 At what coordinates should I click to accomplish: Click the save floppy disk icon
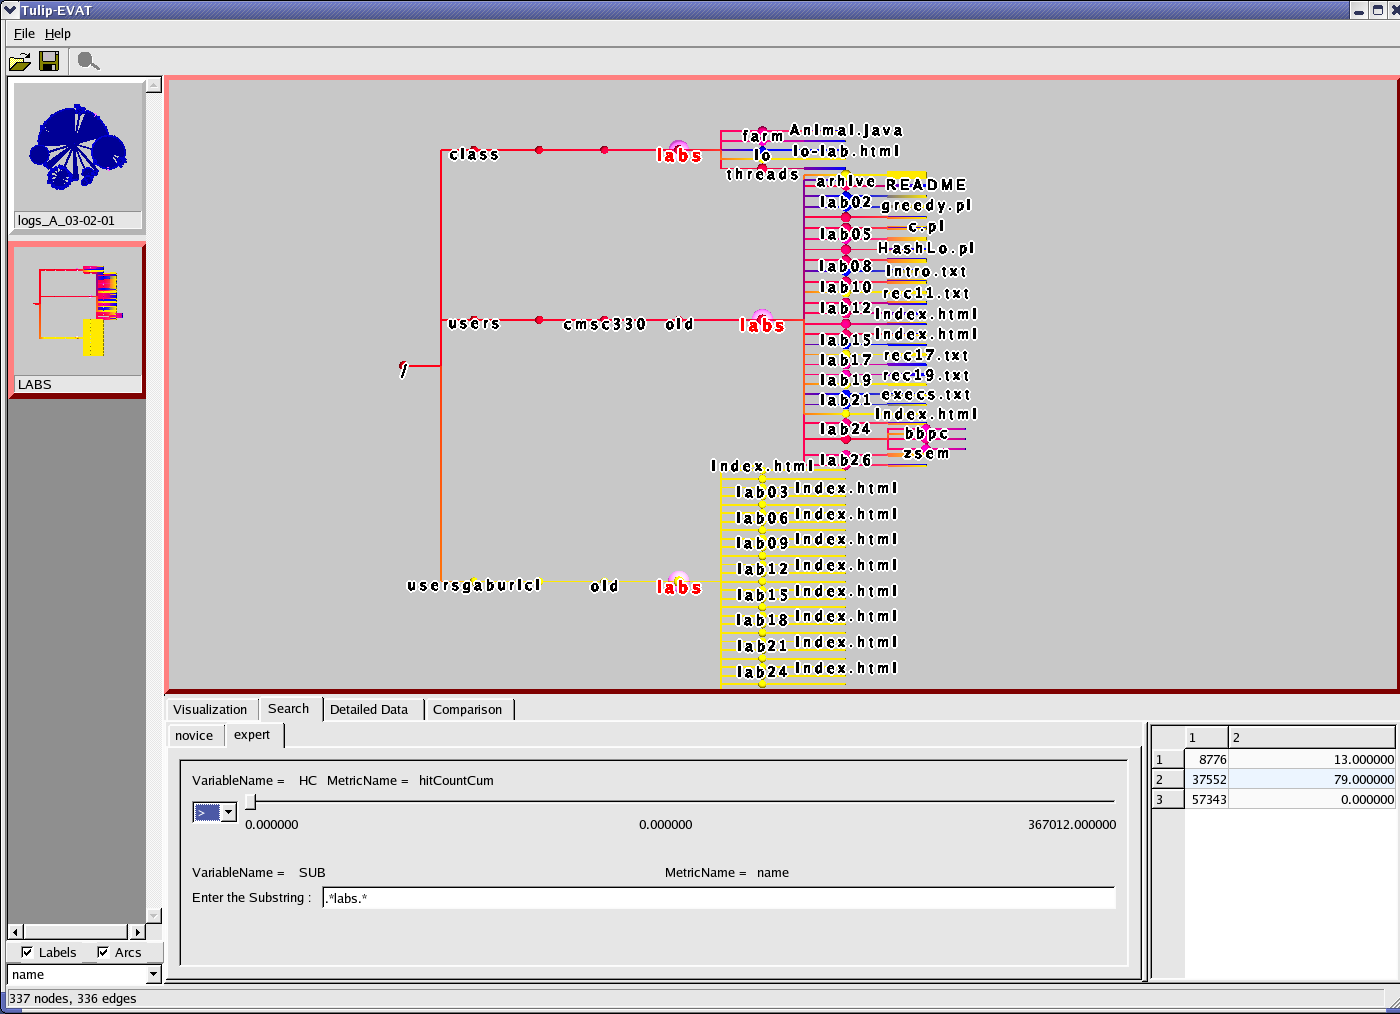coord(48,62)
